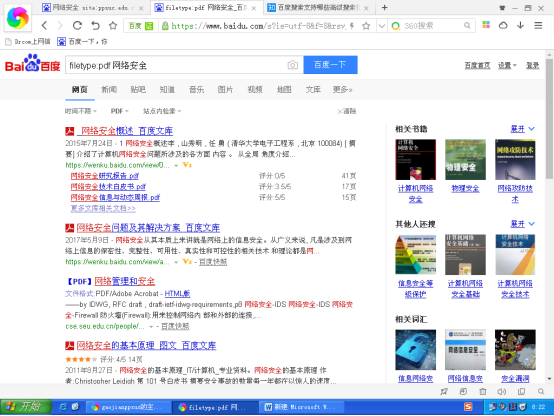Click the browser back arrow
Image resolution: width=554 pixels, height=416 pixels.
tap(44, 25)
